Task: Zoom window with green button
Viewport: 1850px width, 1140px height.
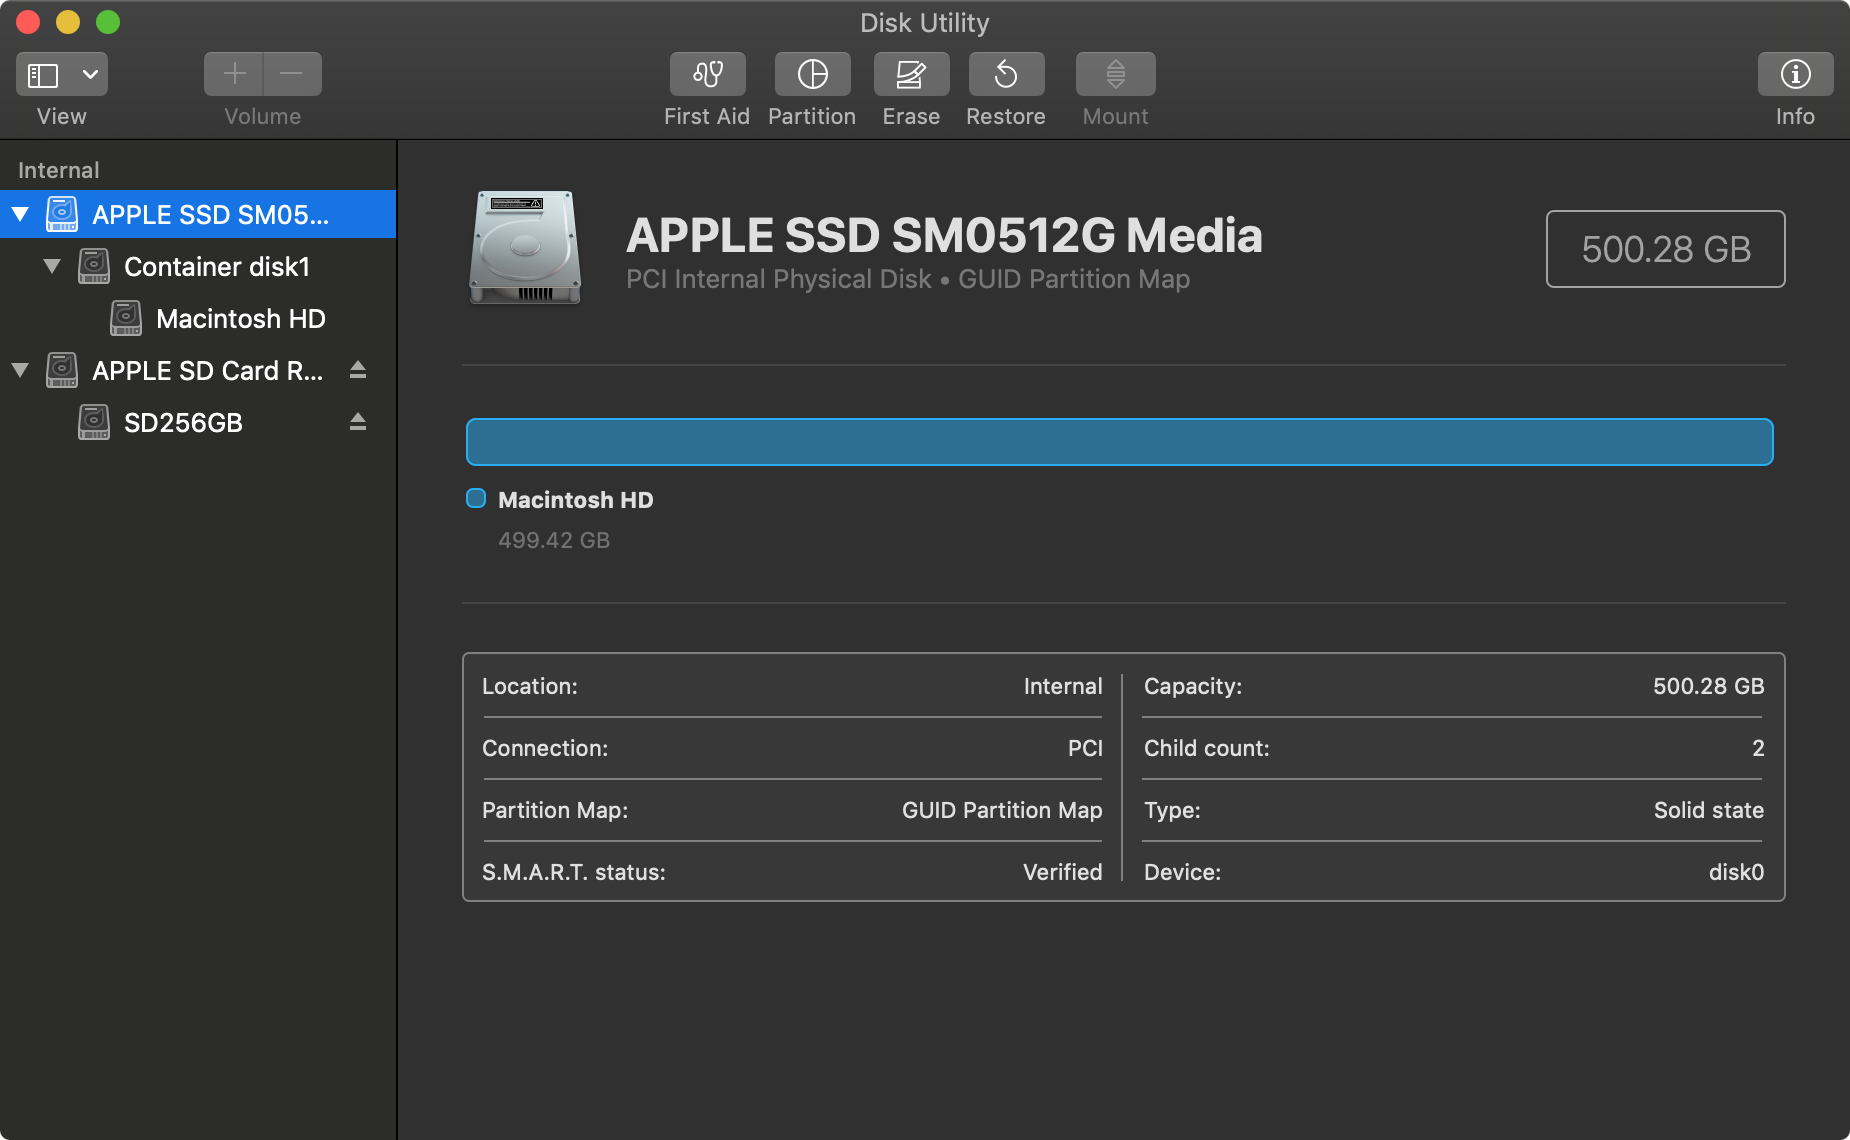Action: point(108,22)
